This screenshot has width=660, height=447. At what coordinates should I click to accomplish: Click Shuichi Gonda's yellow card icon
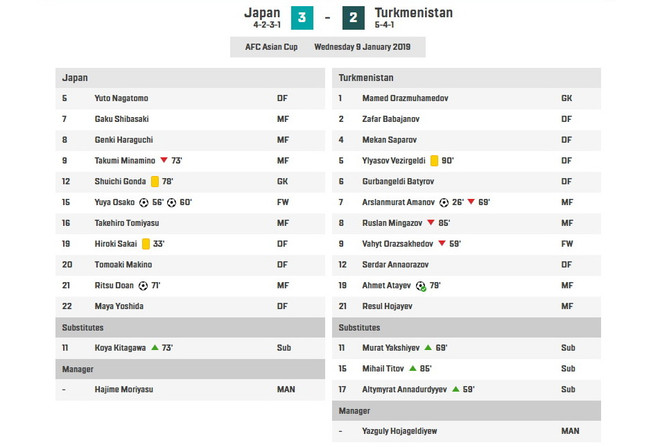155,181
